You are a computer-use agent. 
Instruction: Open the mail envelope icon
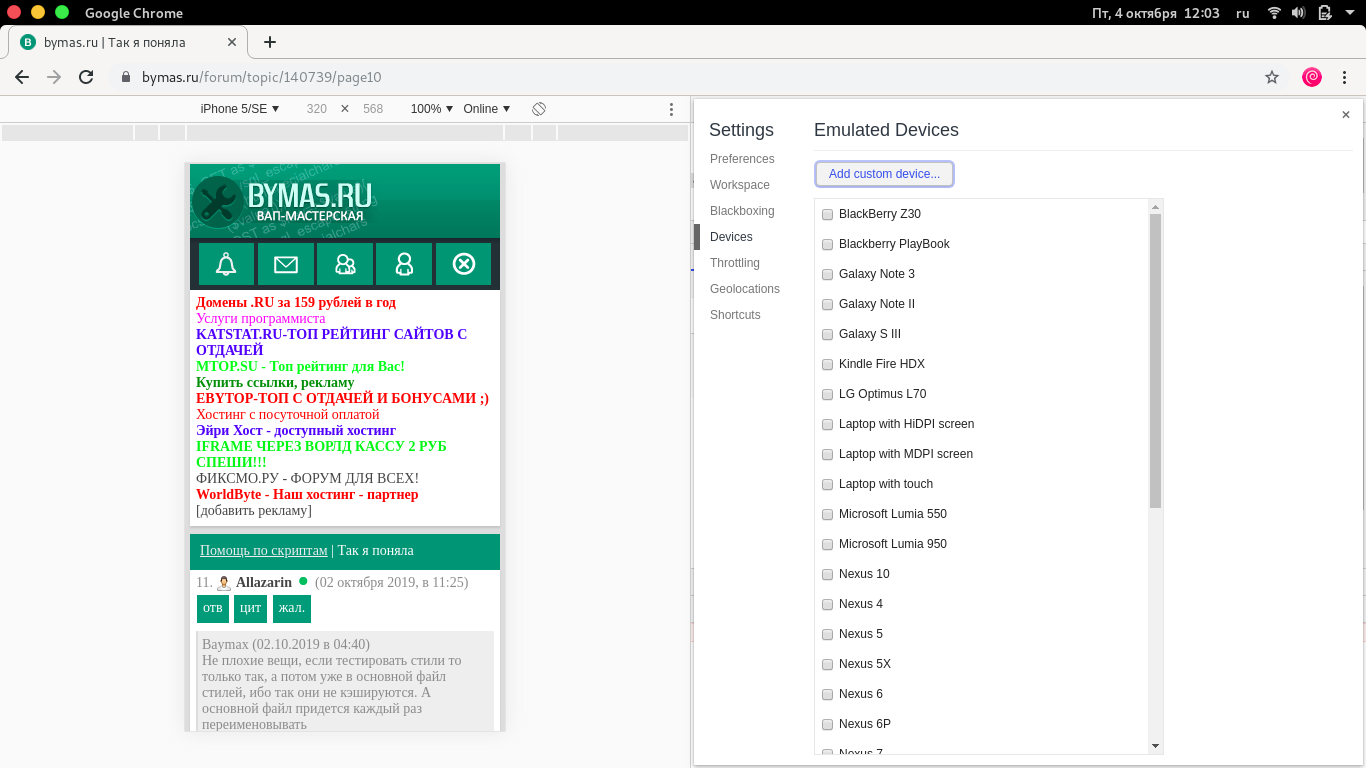tap(286, 264)
